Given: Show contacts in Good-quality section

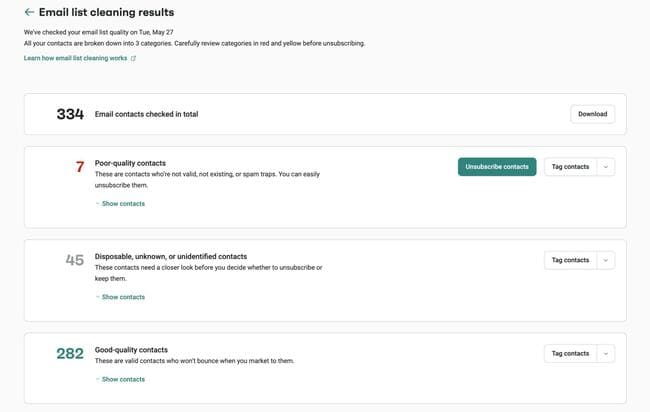Looking at the screenshot, I should tap(120, 379).
